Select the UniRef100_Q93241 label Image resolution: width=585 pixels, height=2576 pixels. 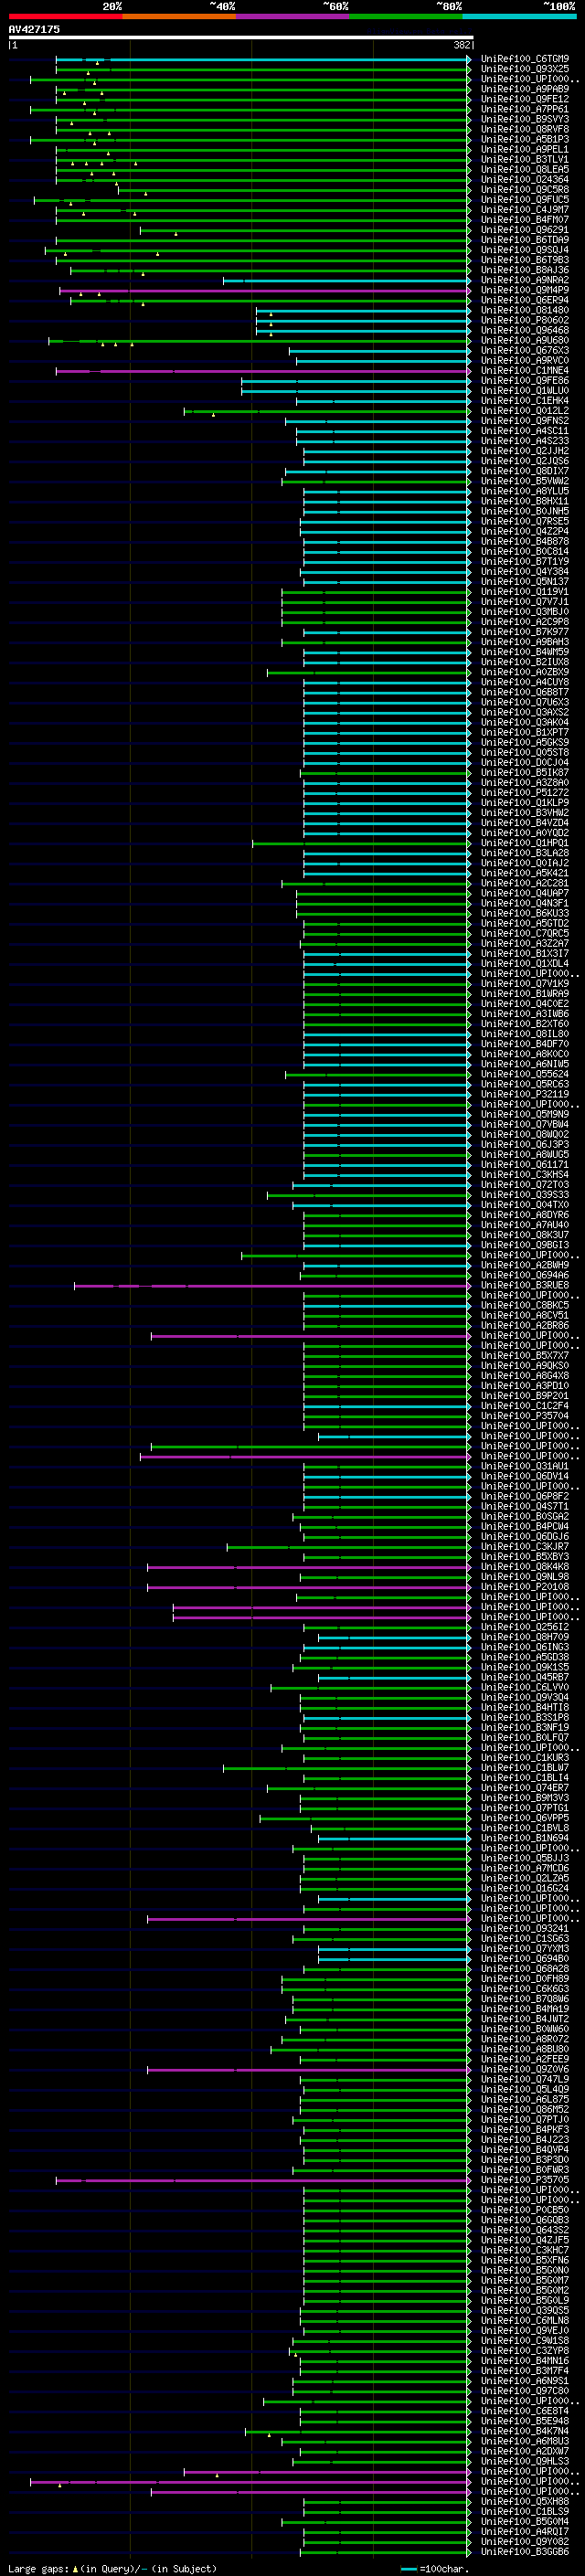click(524, 1928)
